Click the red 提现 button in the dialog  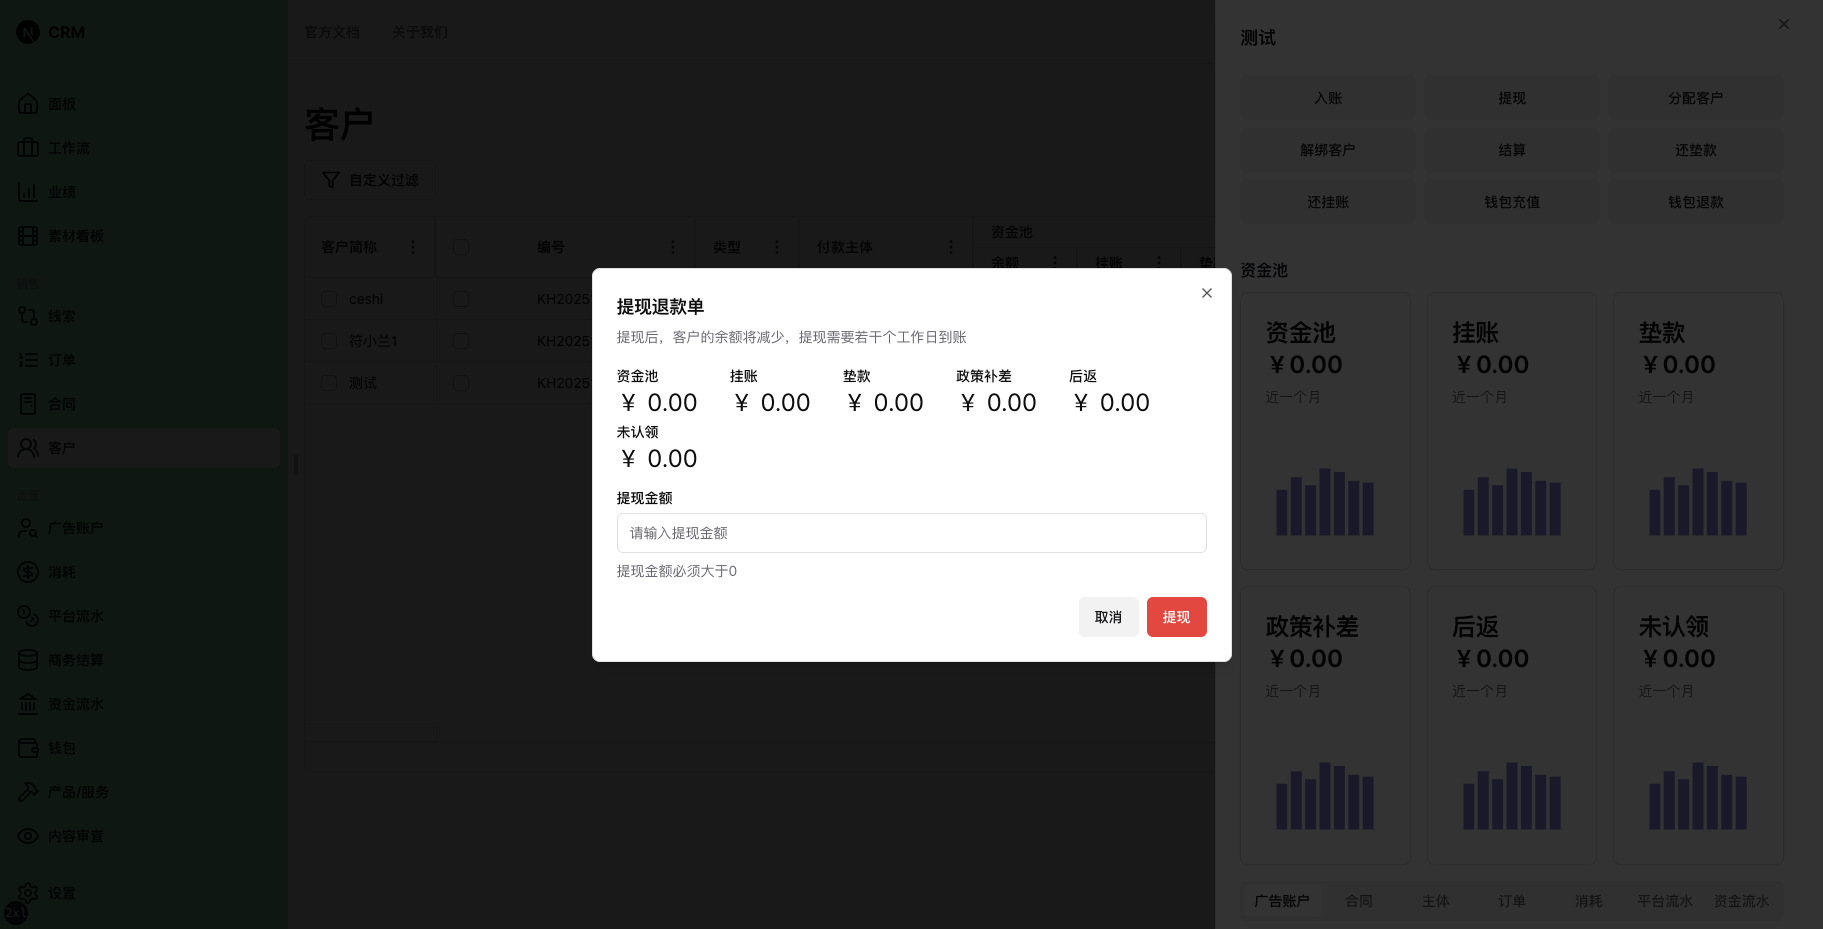[x=1176, y=617]
